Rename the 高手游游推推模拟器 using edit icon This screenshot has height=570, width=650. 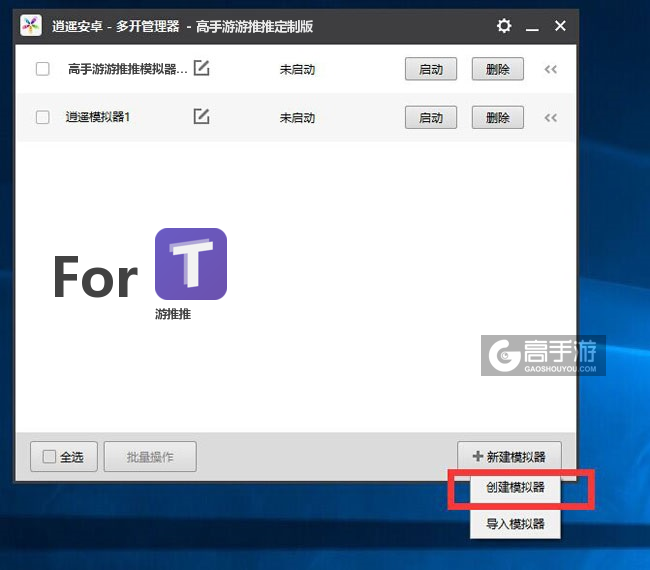coord(201,69)
